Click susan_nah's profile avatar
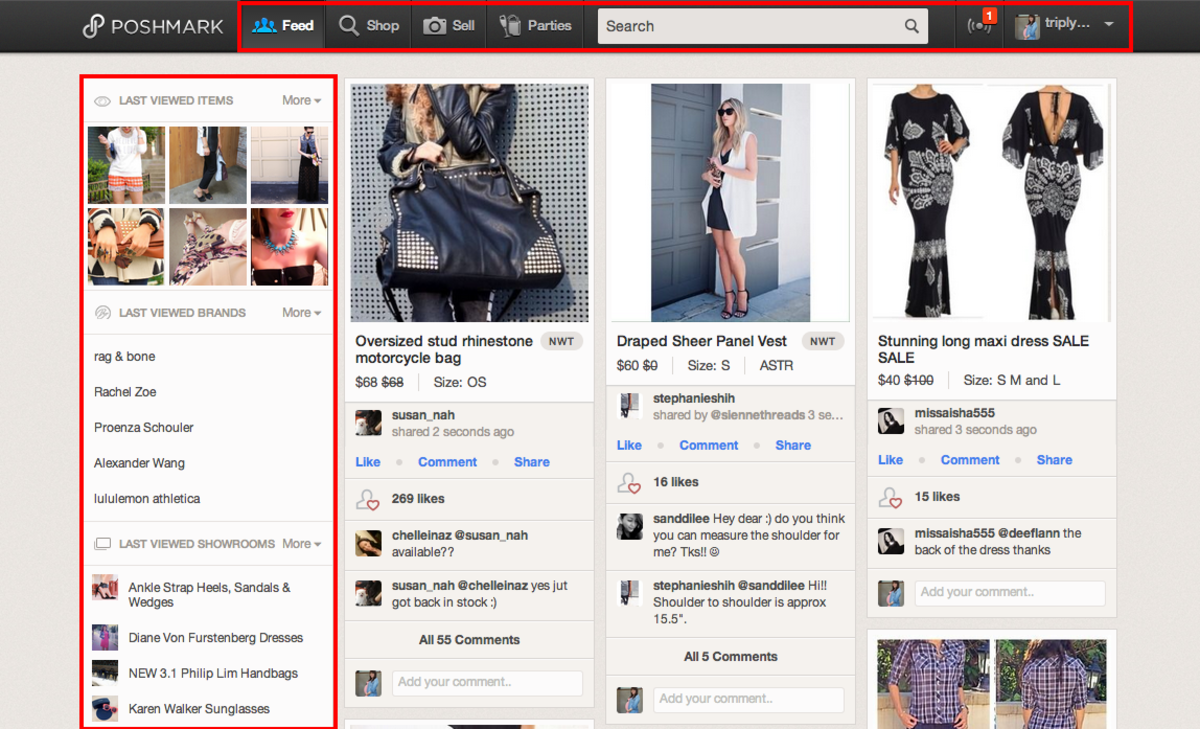Image resolution: width=1200 pixels, height=729 pixels. point(368,422)
